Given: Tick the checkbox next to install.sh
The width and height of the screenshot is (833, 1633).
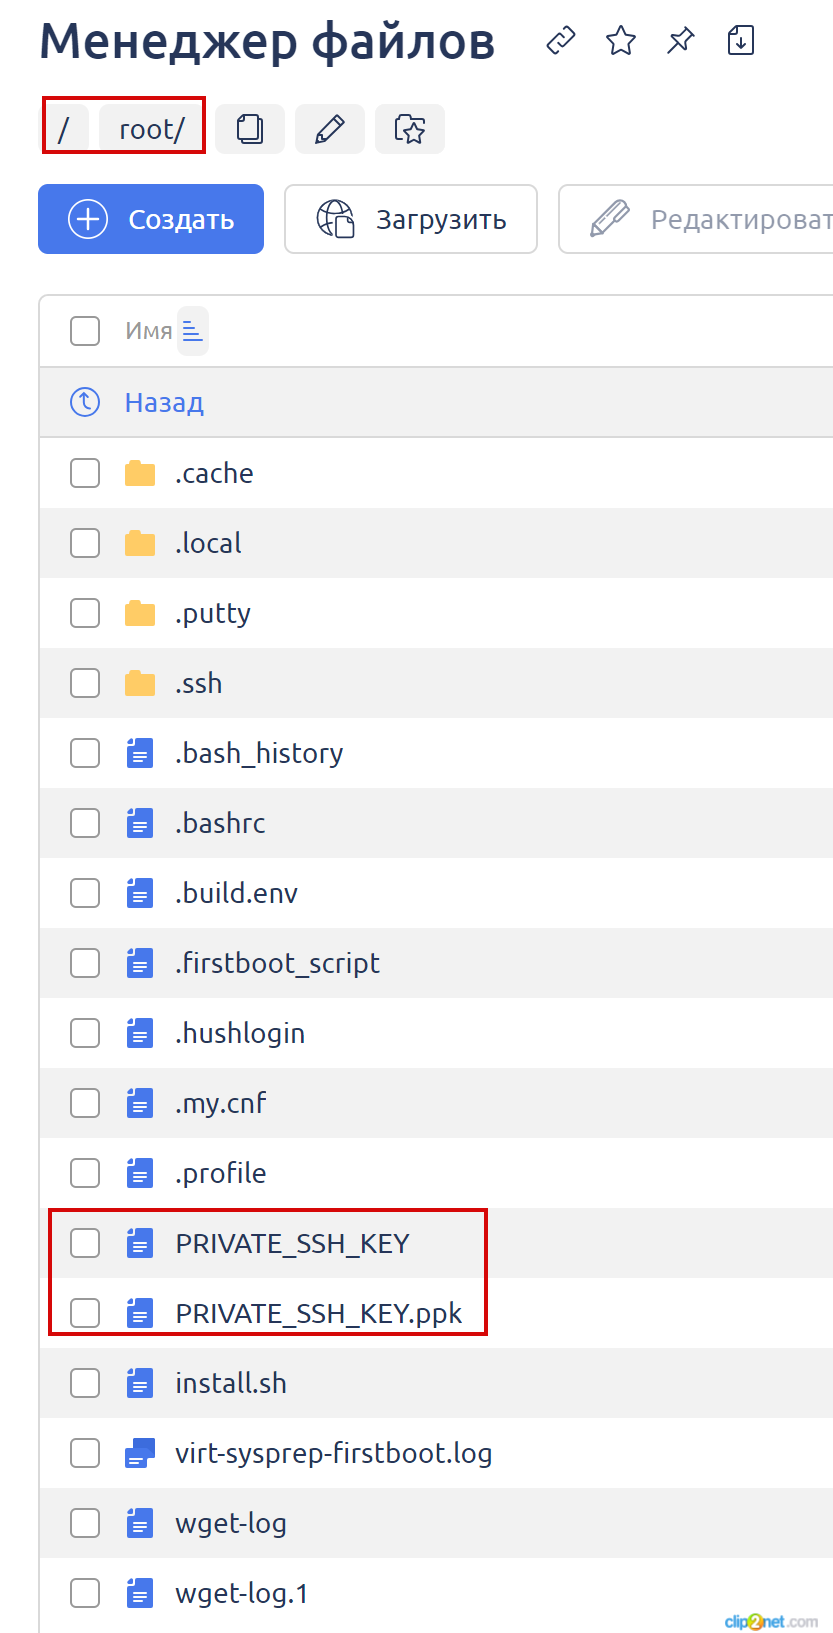Looking at the screenshot, I should tap(85, 1383).
